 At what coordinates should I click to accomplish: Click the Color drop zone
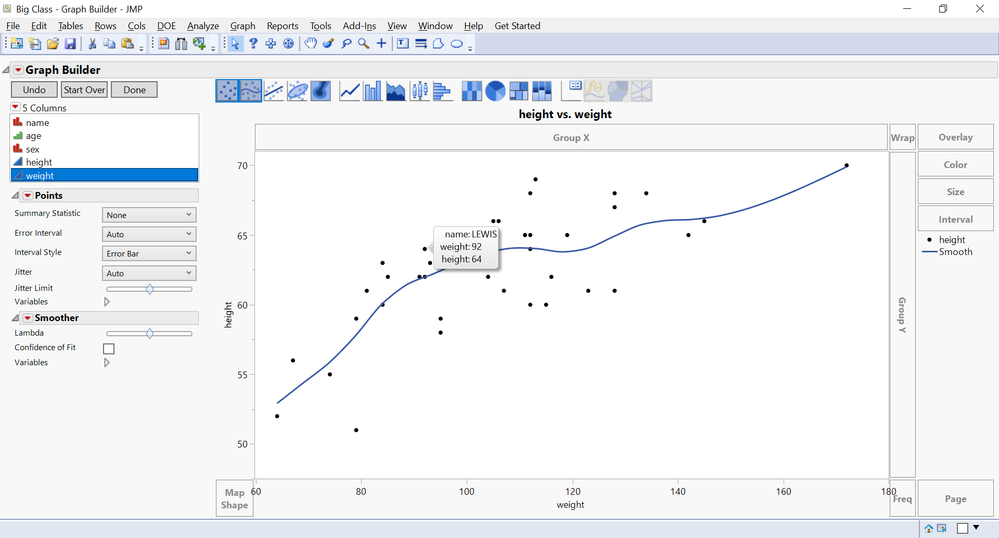point(955,164)
